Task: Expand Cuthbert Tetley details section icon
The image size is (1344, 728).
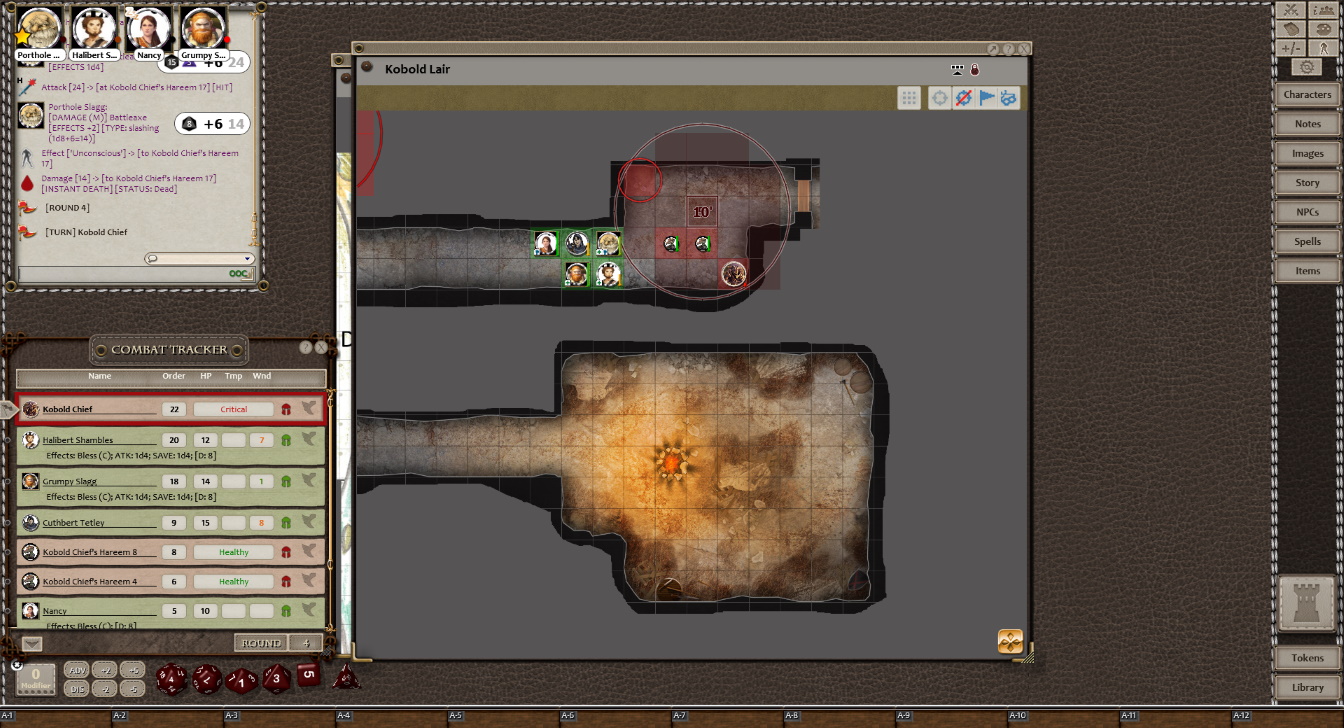Action: pos(309,522)
